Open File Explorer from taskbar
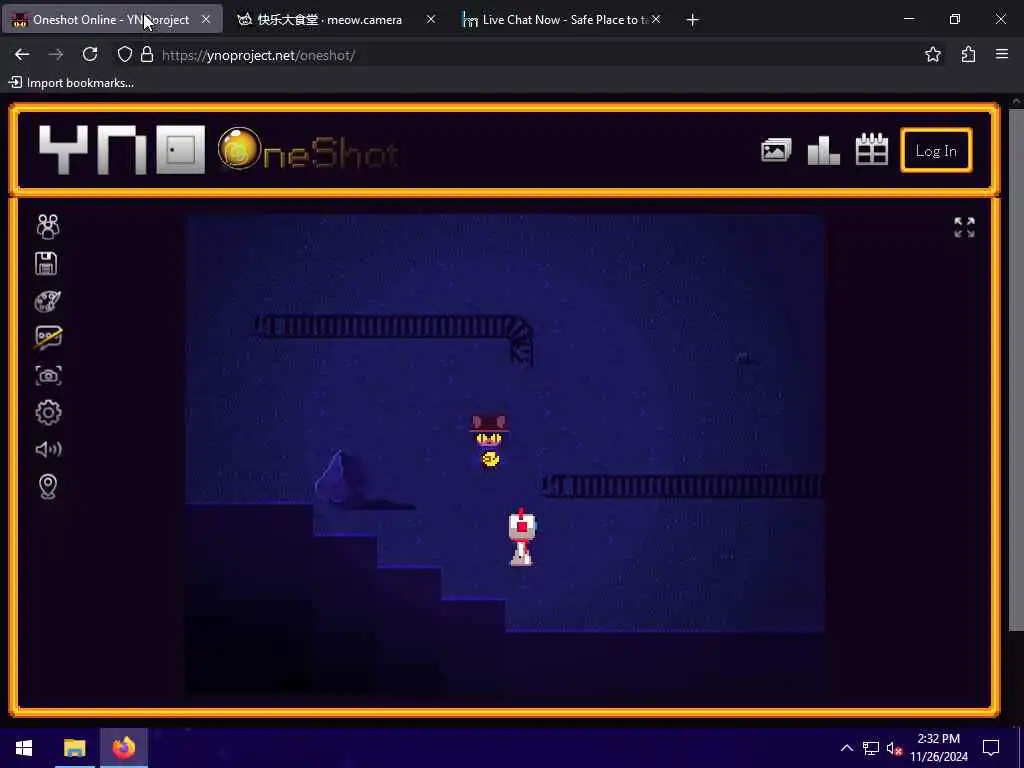Image resolution: width=1024 pixels, height=768 pixels. click(74, 748)
